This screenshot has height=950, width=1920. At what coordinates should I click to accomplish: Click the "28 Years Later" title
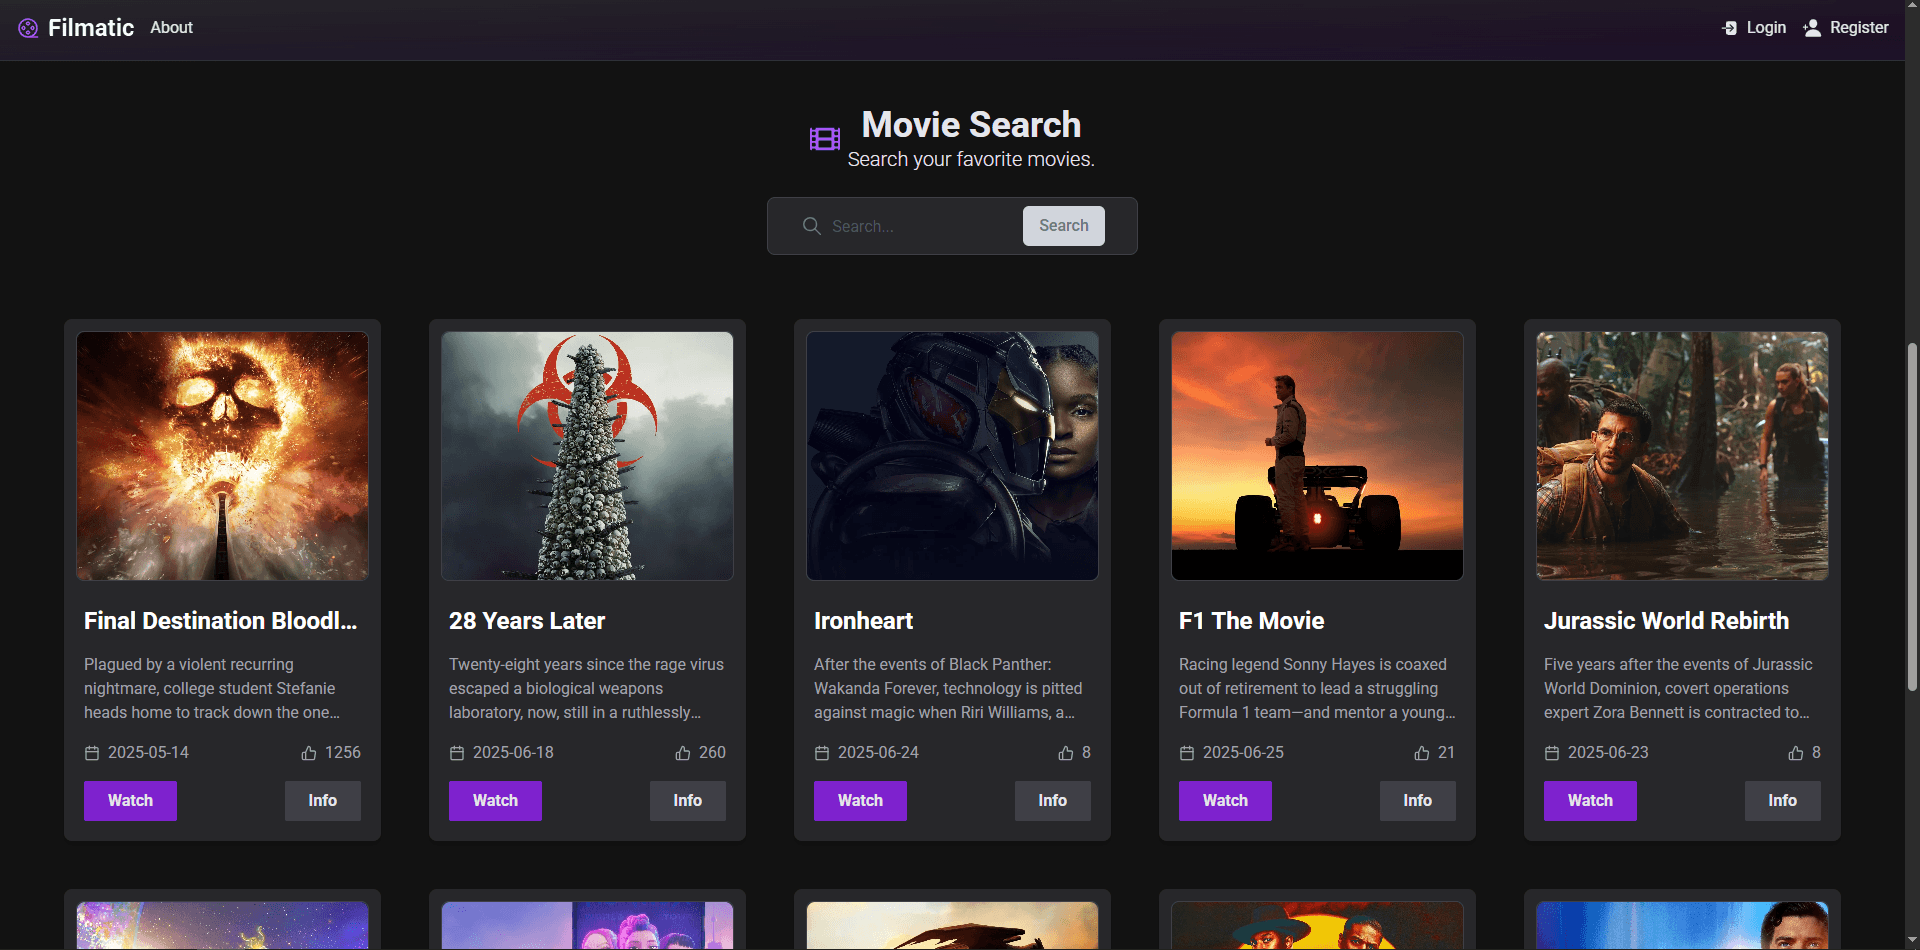tap(527, 621)
